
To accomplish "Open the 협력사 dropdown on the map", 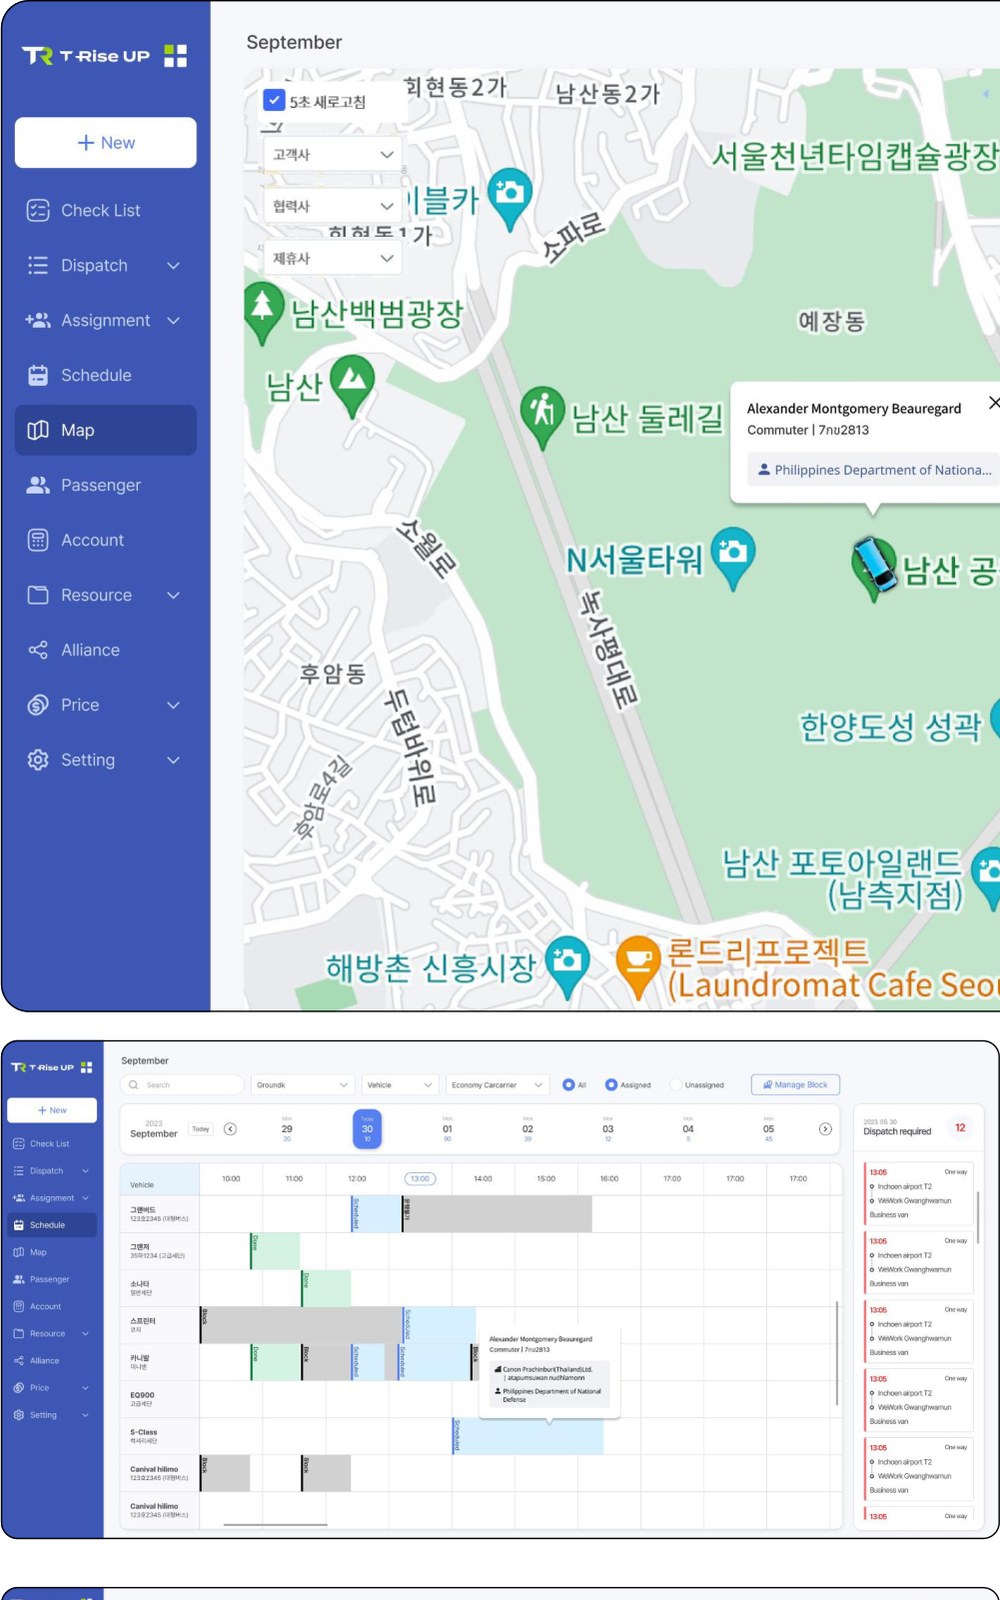I will tap(333, 206).
